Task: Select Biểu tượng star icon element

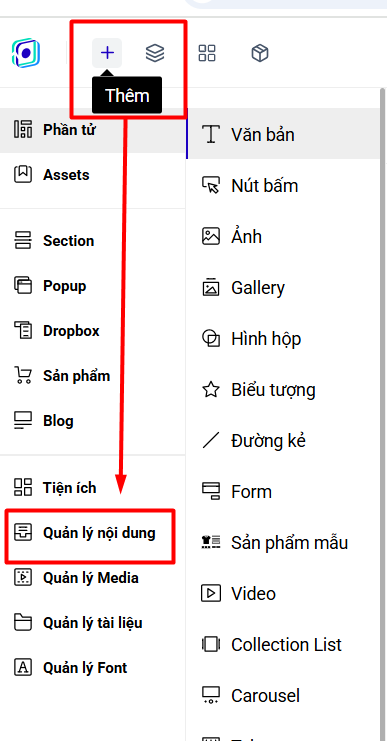Action: [283, 389]
